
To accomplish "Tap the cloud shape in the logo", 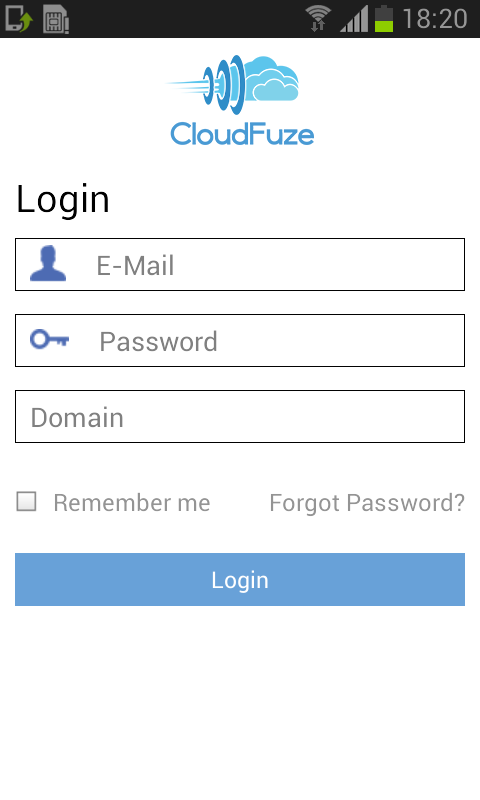I will tap(271, 79).
